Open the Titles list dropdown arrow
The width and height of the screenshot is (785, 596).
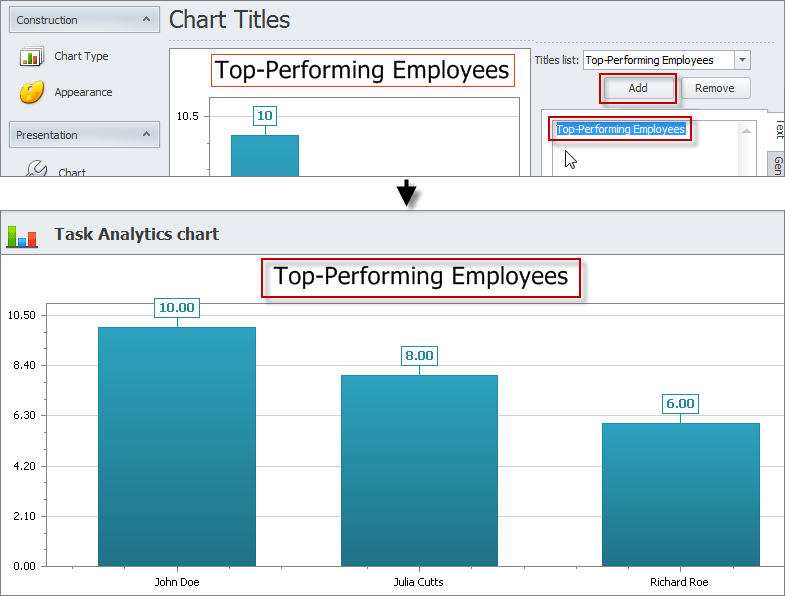tap(742, 60)
